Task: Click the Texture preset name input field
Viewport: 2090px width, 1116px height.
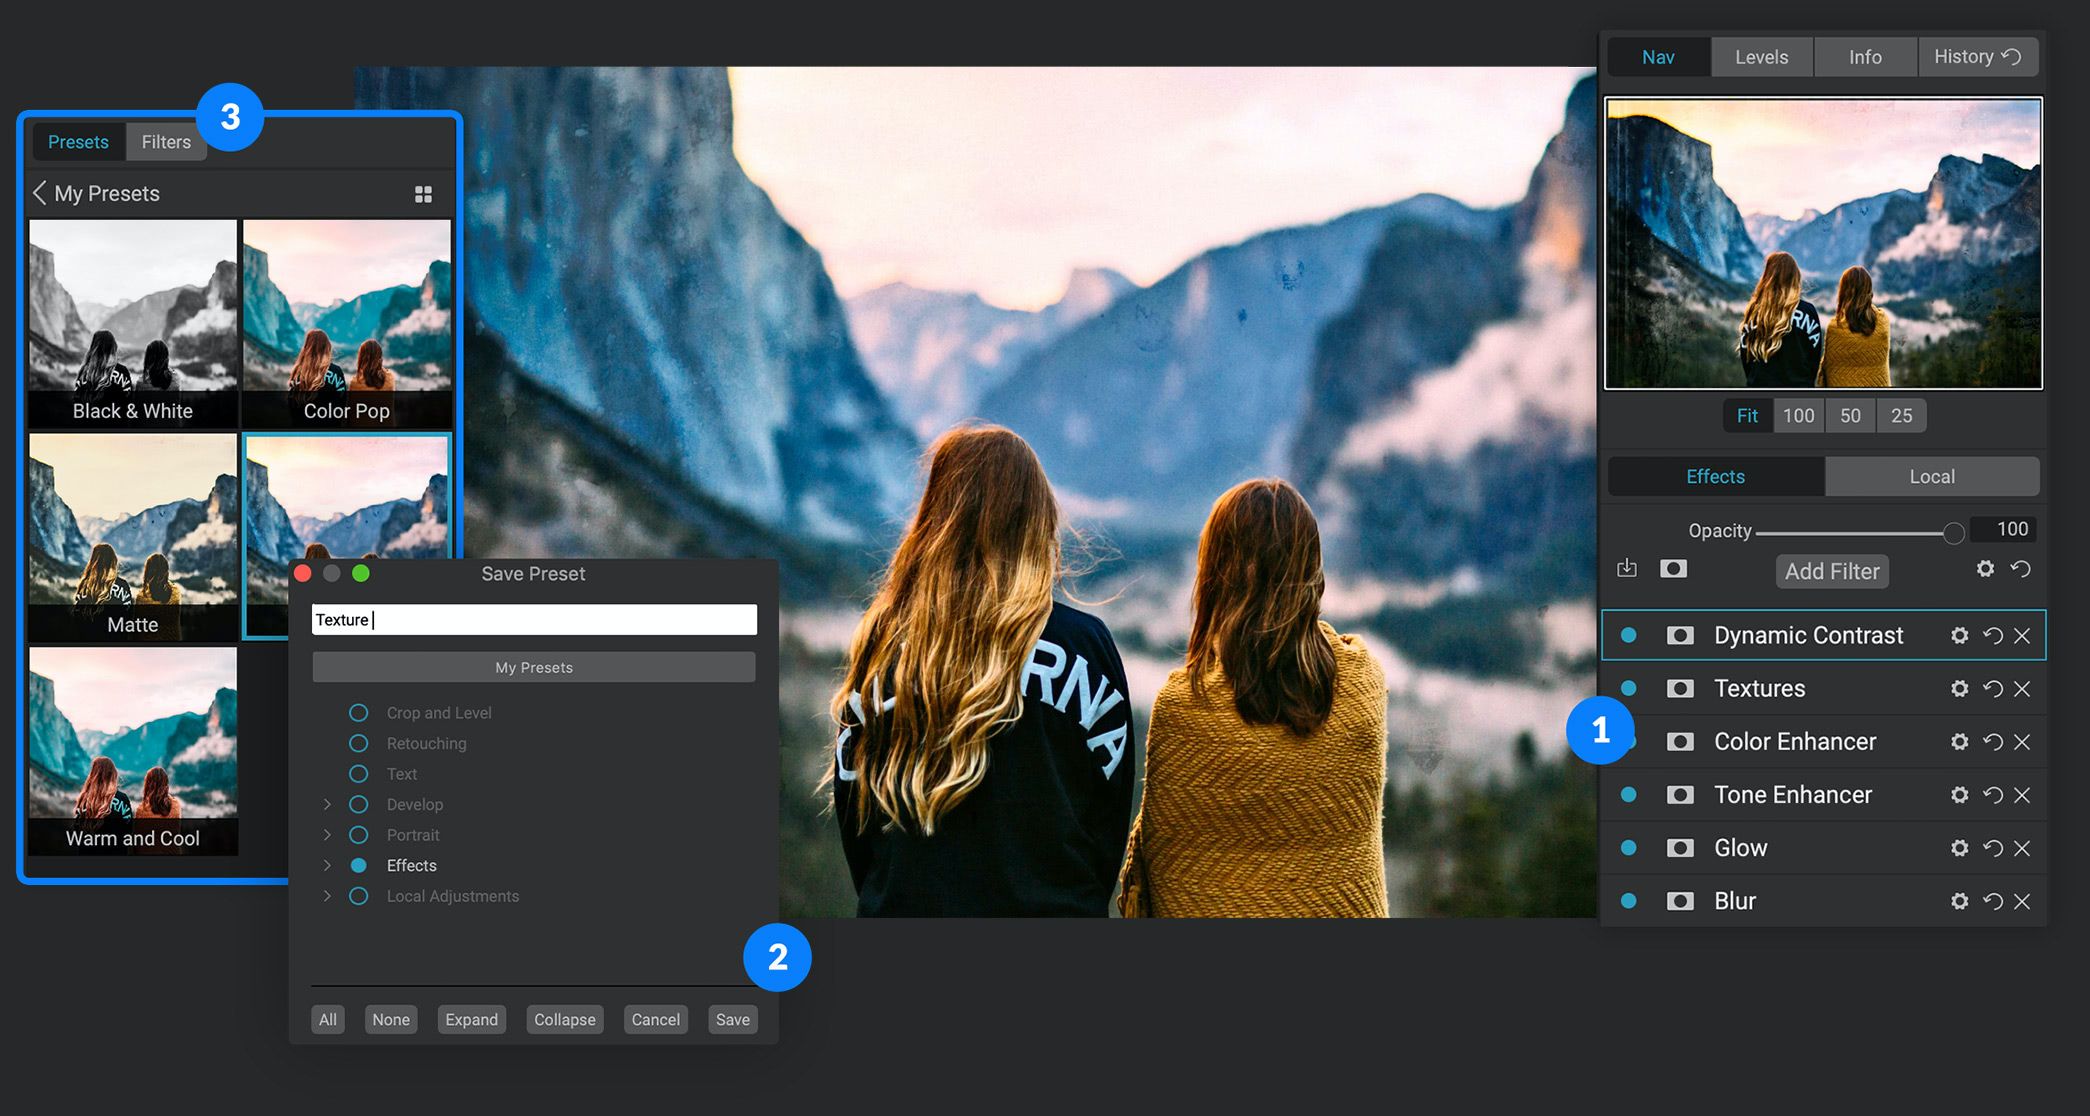Action: (x=534, y=620)
